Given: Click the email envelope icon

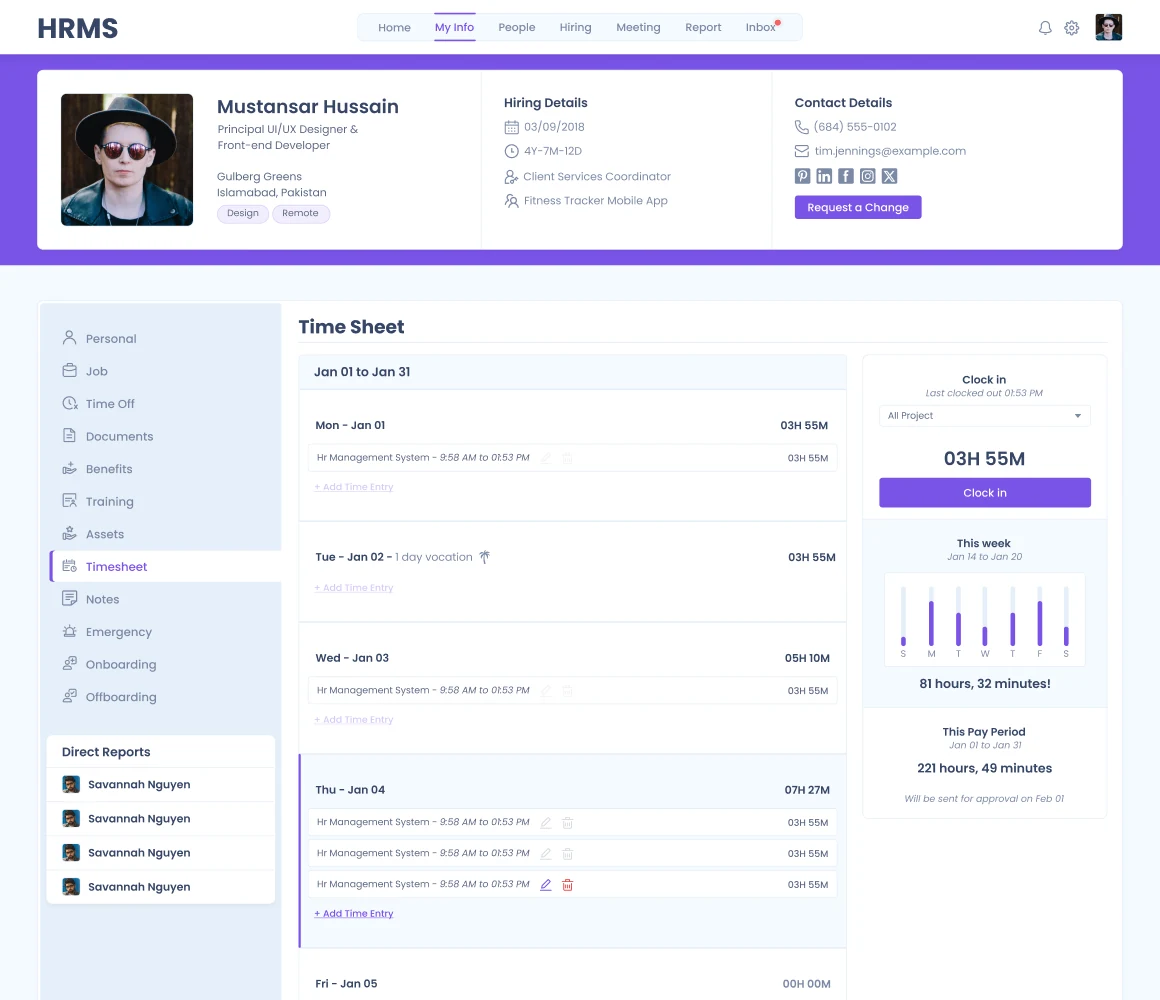Looking at the screenshot, I should 801,151.
